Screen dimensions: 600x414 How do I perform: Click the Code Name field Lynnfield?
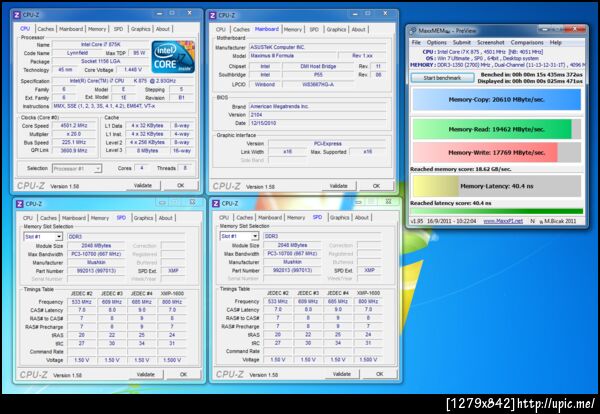(77, 53)
